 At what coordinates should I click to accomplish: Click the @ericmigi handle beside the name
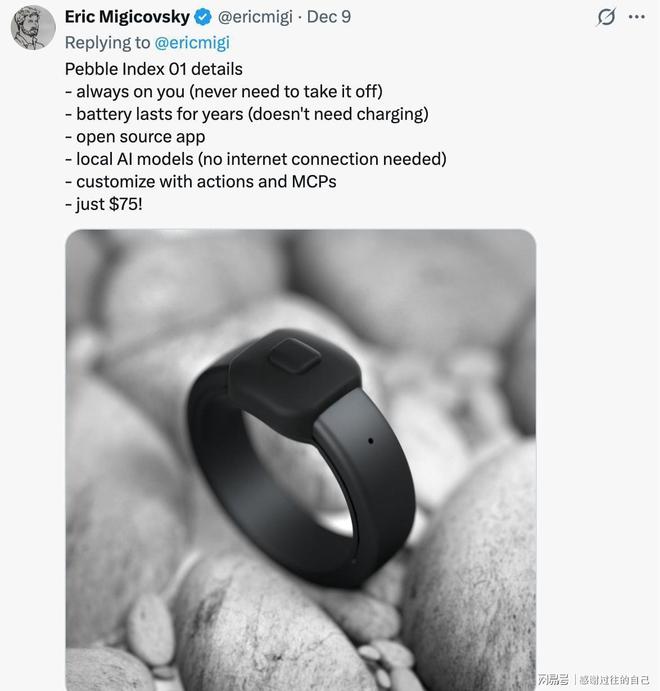(256, 17)
